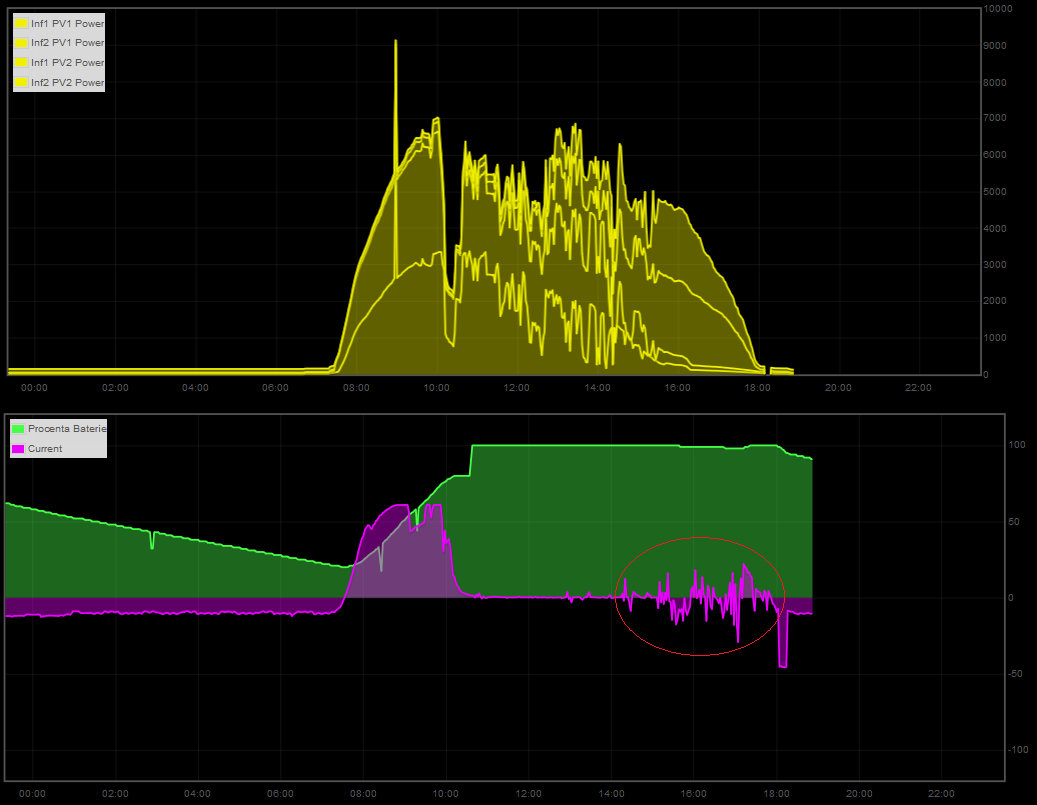
Task: Select the 18:00 label on the bottom chart
Action: pyautogui.click(x=776, y=794)
